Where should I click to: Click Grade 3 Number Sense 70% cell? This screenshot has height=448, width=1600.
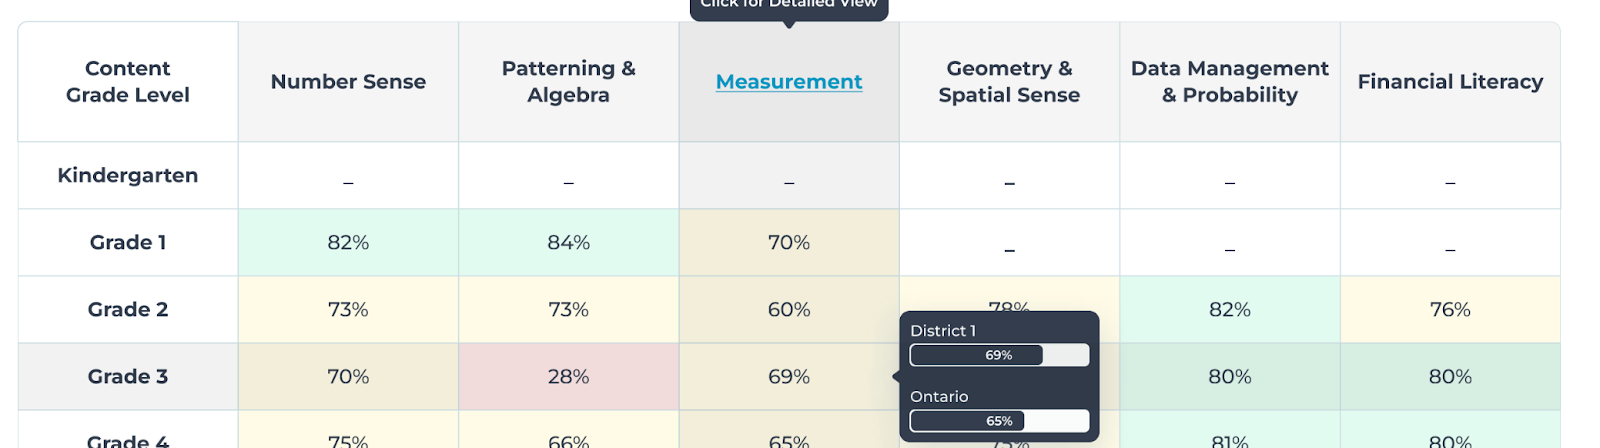(x=348, y=377)
